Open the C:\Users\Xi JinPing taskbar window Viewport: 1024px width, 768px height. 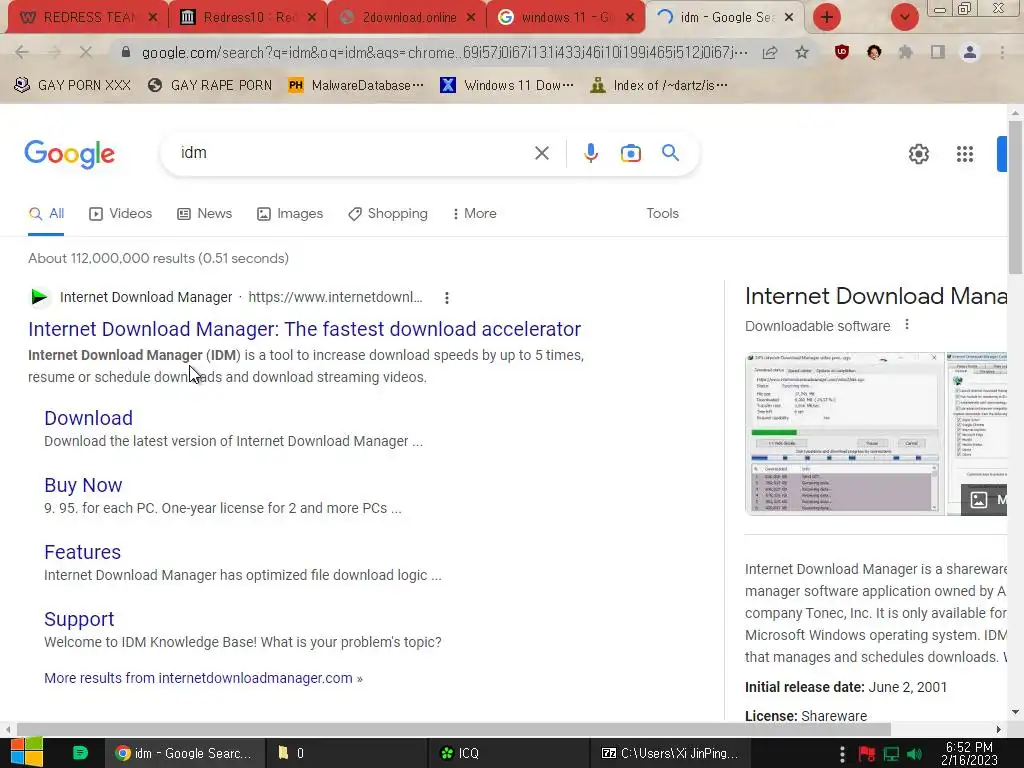point(669,753)
